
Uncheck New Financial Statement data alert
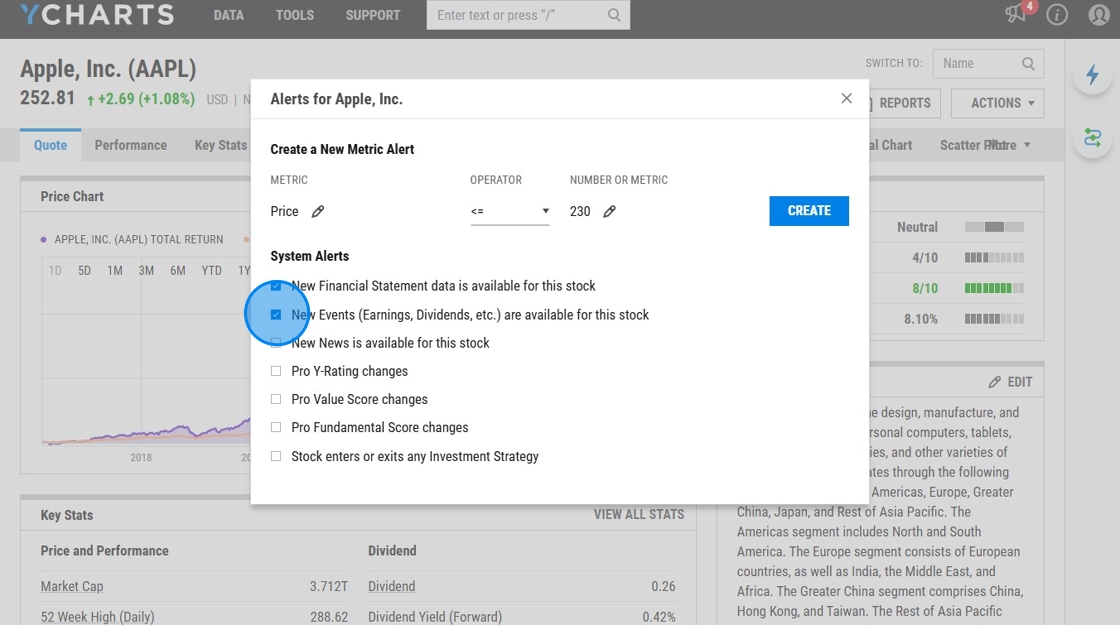pyautogui.click(x=276, y=286)
